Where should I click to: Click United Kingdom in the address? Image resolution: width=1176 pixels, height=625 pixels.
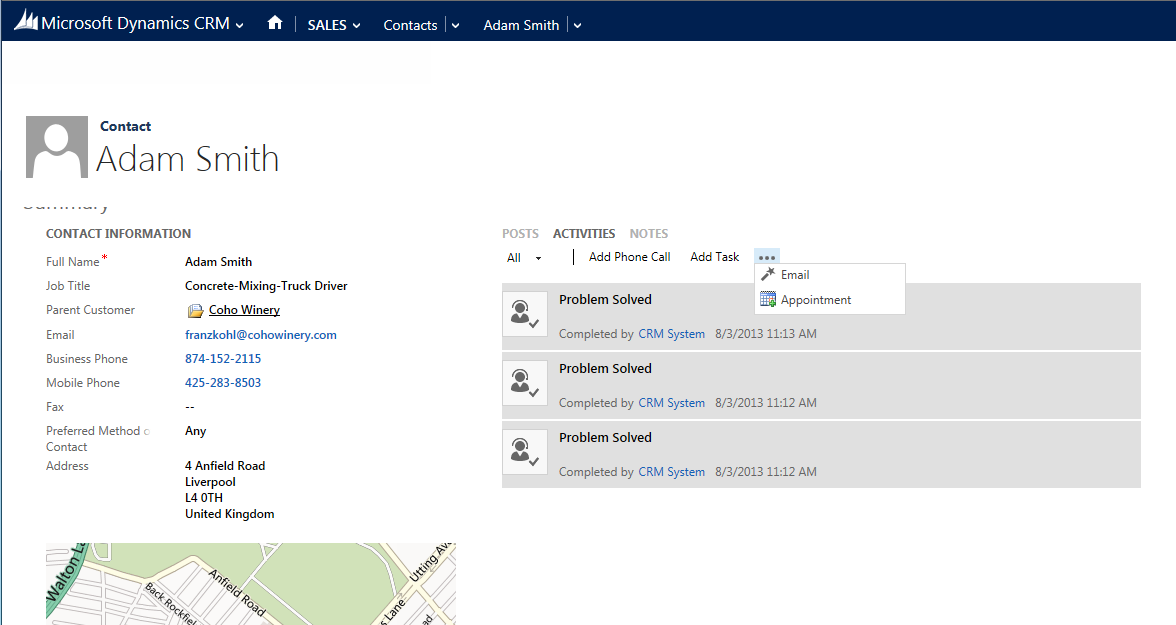pyautogui.click(x=230, y=514)
